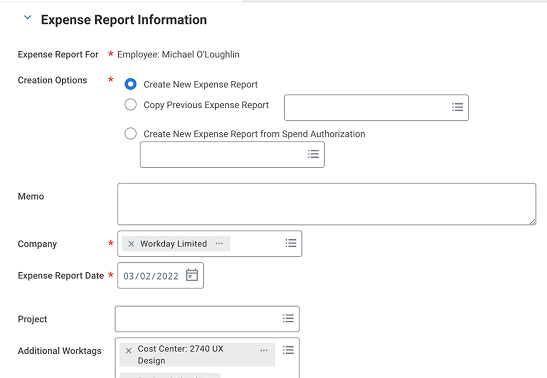The image size is (547, 378).
Task: Click the Employee: Michael O'Loughlin text
Action: pos(178,54)
